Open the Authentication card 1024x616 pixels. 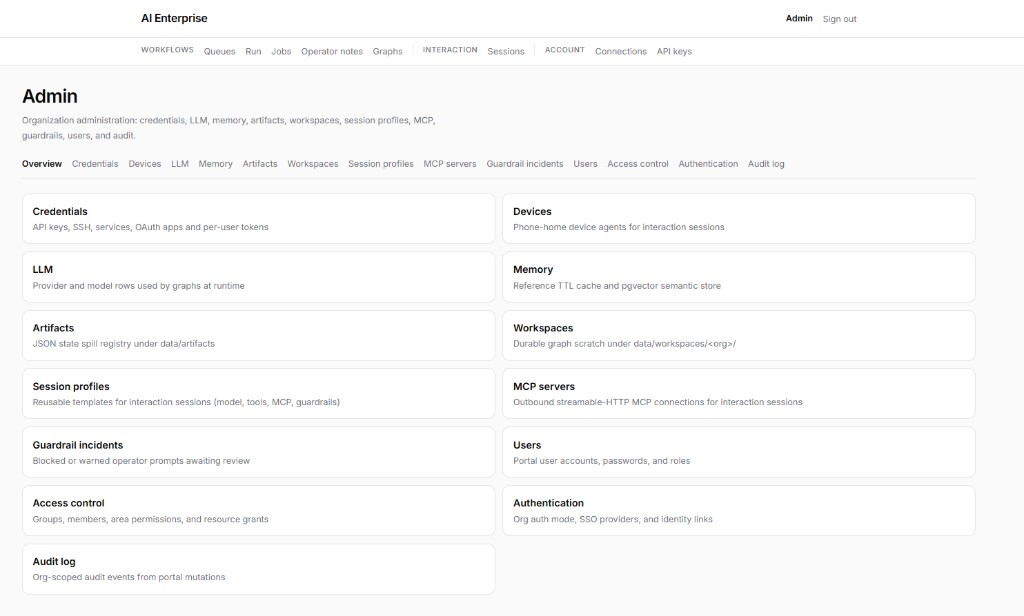739,510
